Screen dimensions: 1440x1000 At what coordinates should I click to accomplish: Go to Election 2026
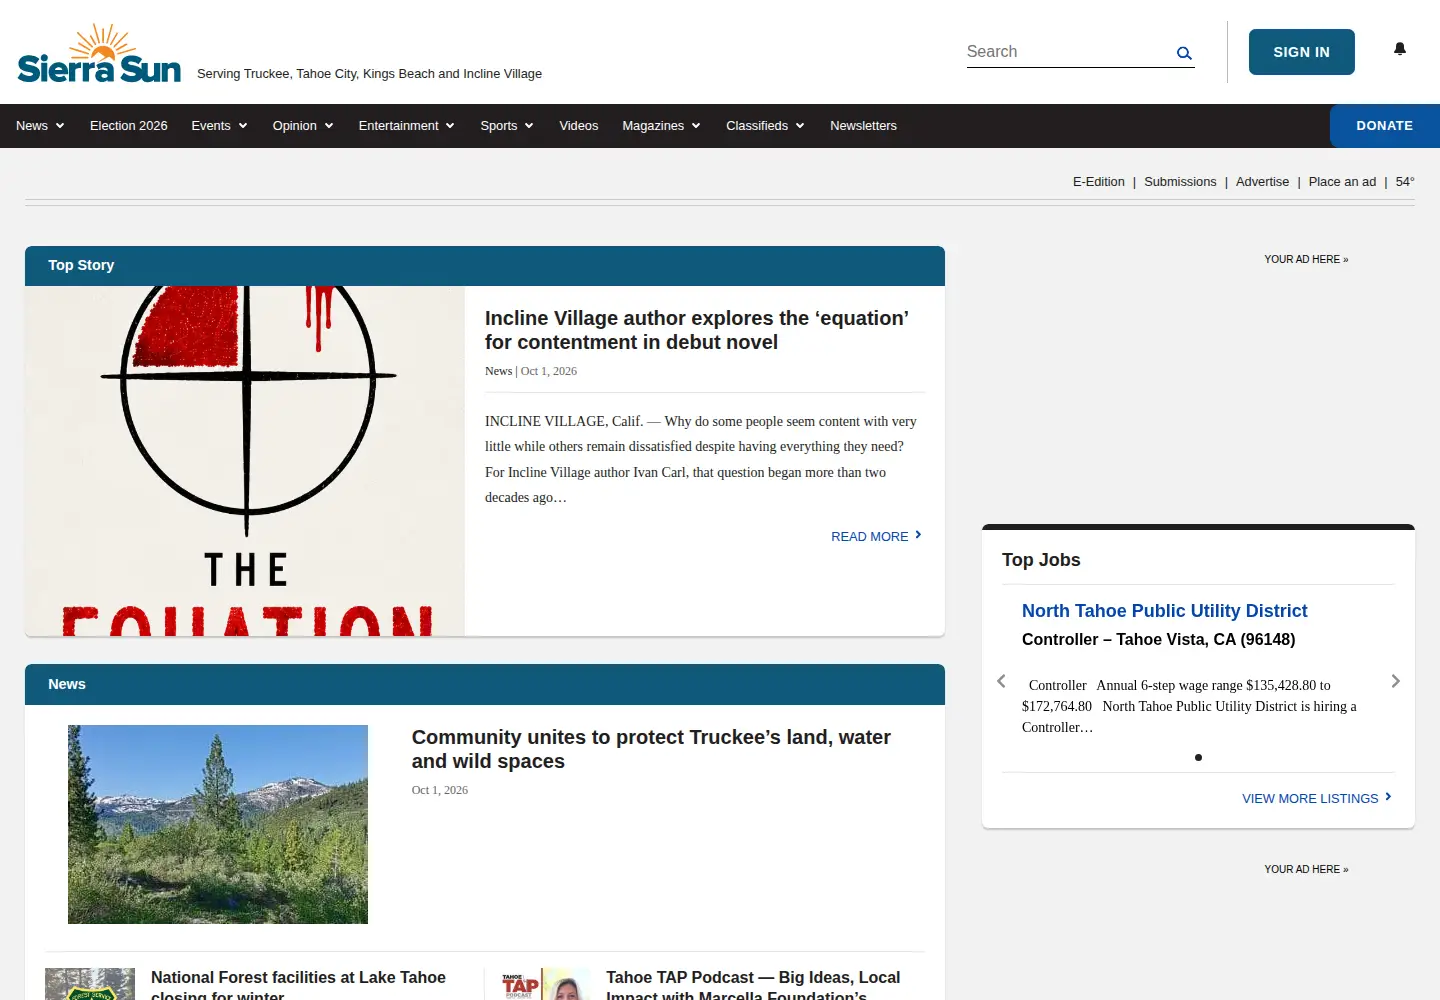(x=129, y=126)
